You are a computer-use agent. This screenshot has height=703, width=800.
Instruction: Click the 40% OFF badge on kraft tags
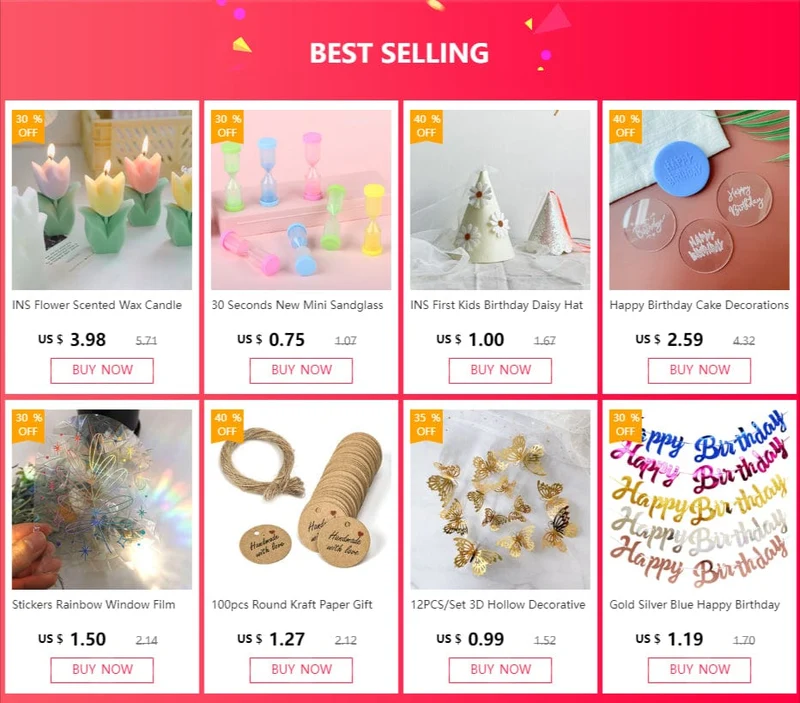click(x=228, y=425)
